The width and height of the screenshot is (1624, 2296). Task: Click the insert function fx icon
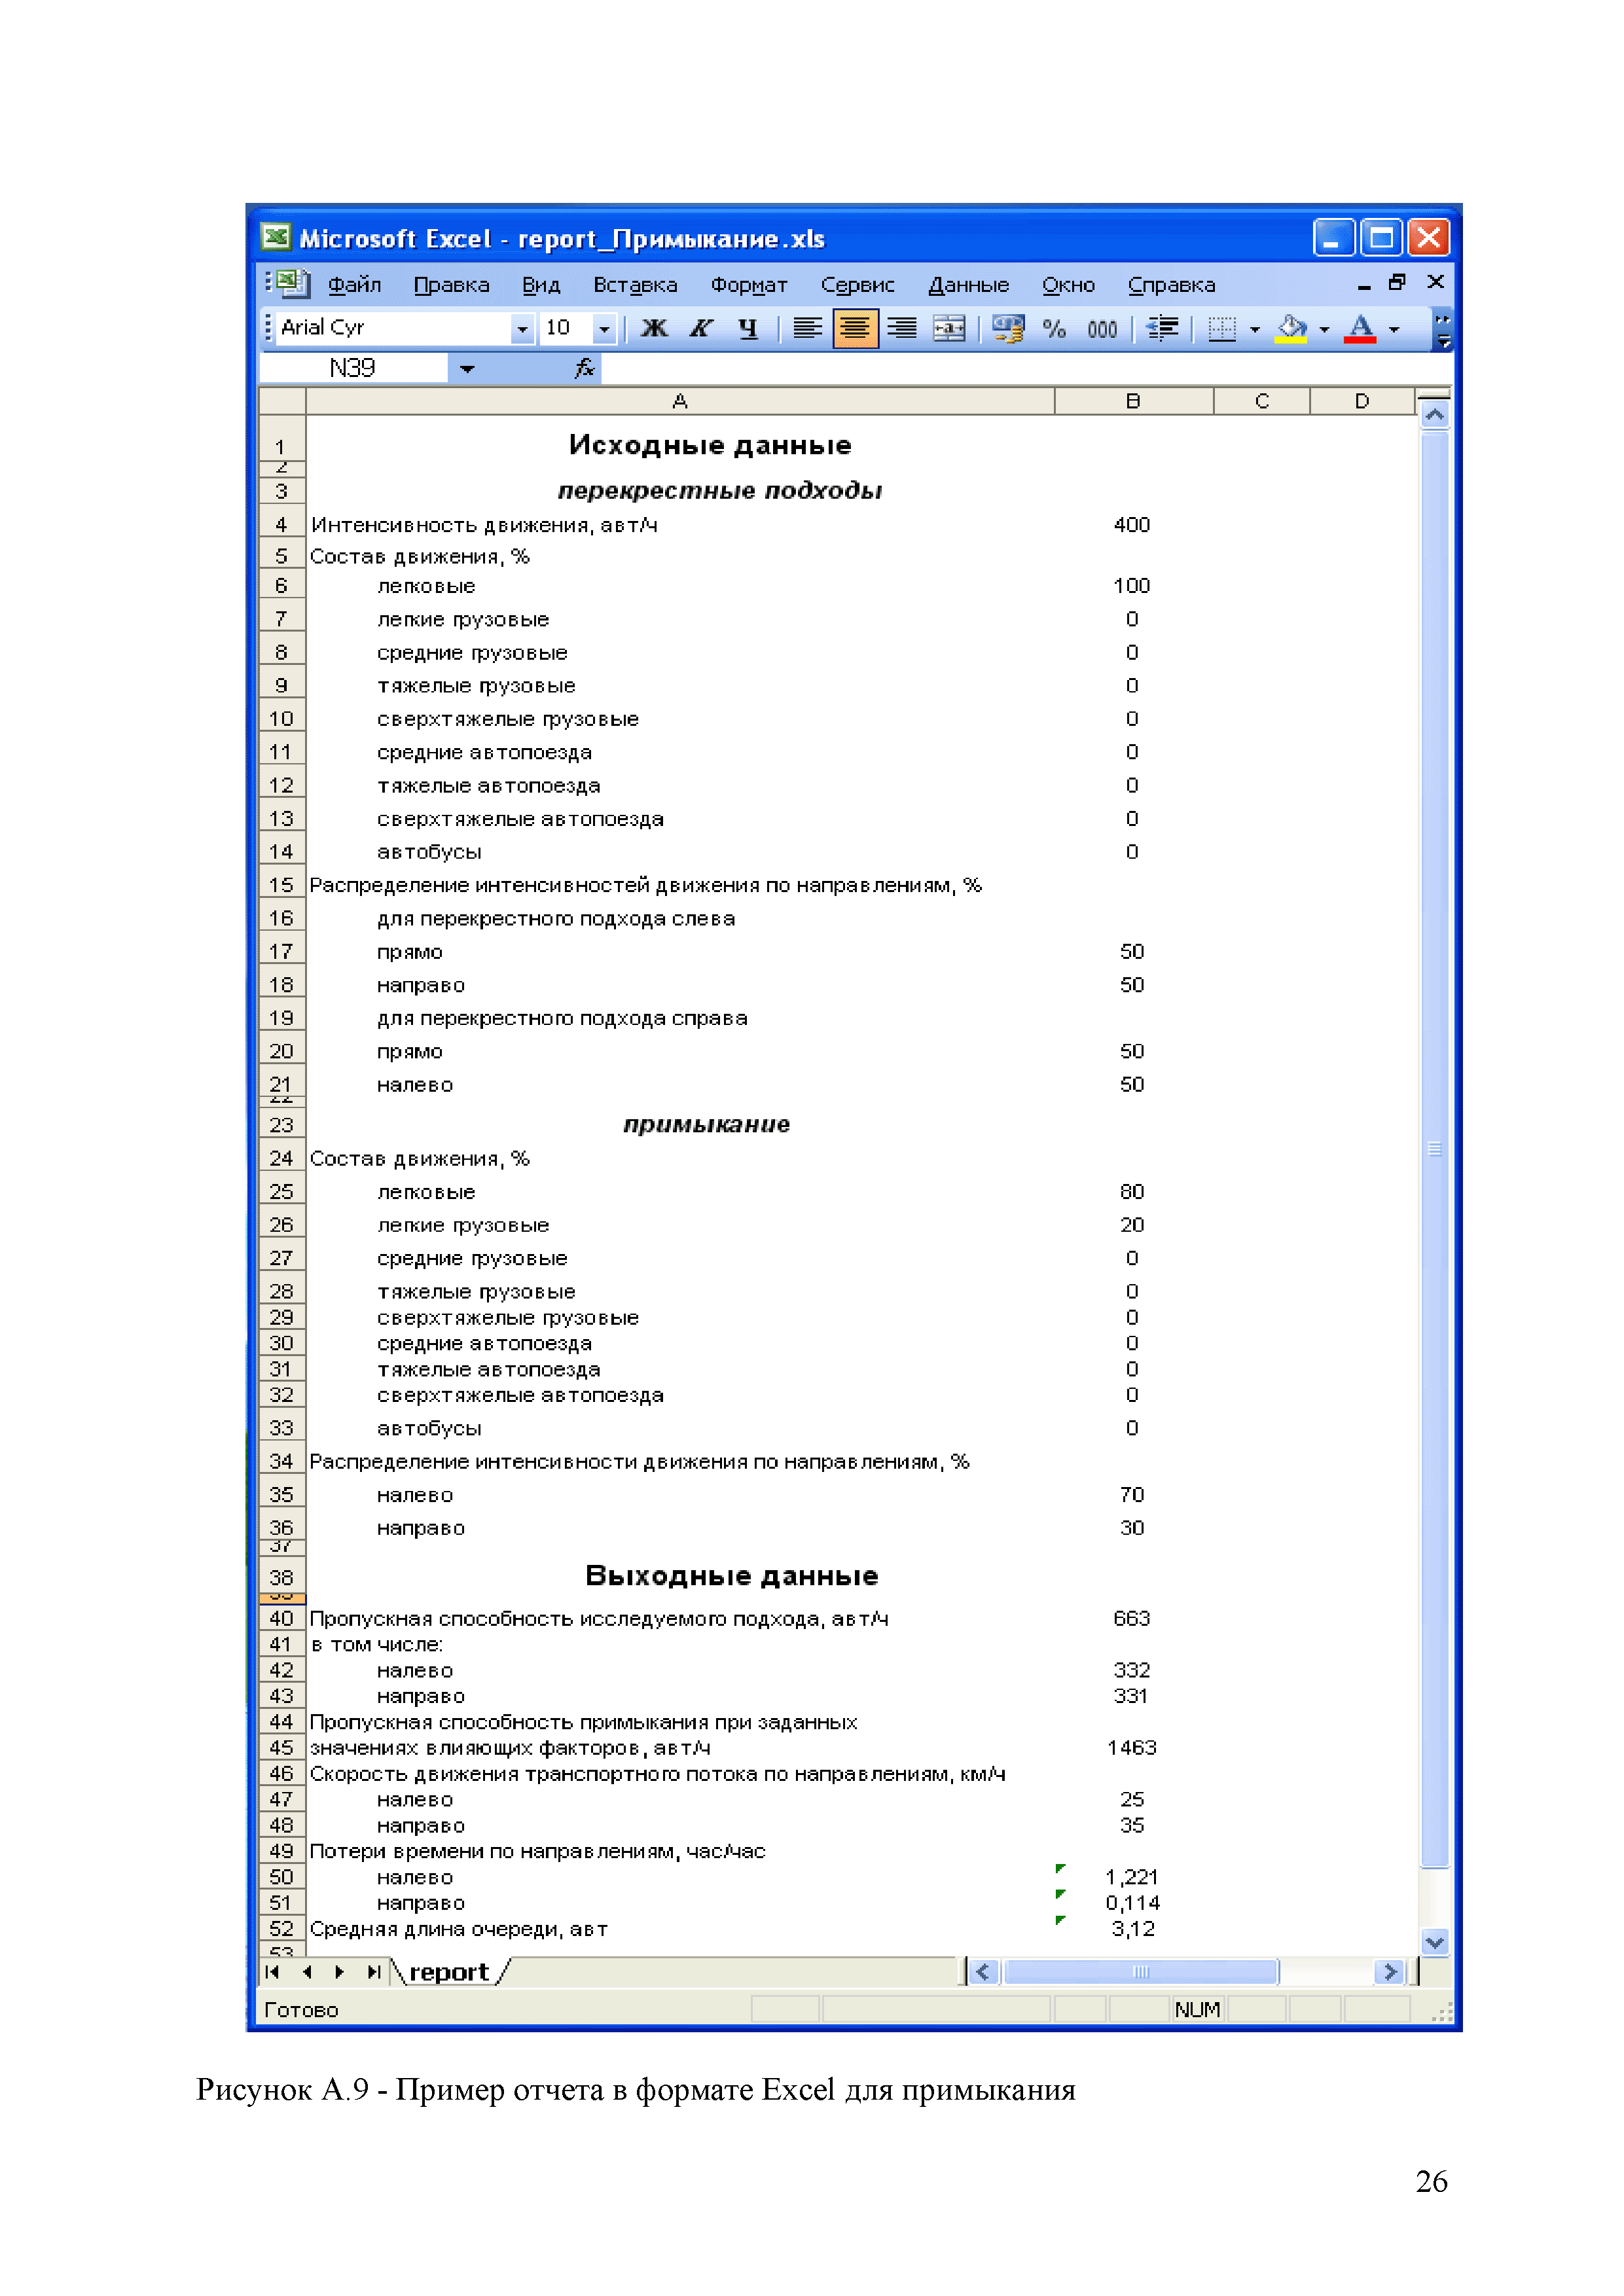[585, 369]
